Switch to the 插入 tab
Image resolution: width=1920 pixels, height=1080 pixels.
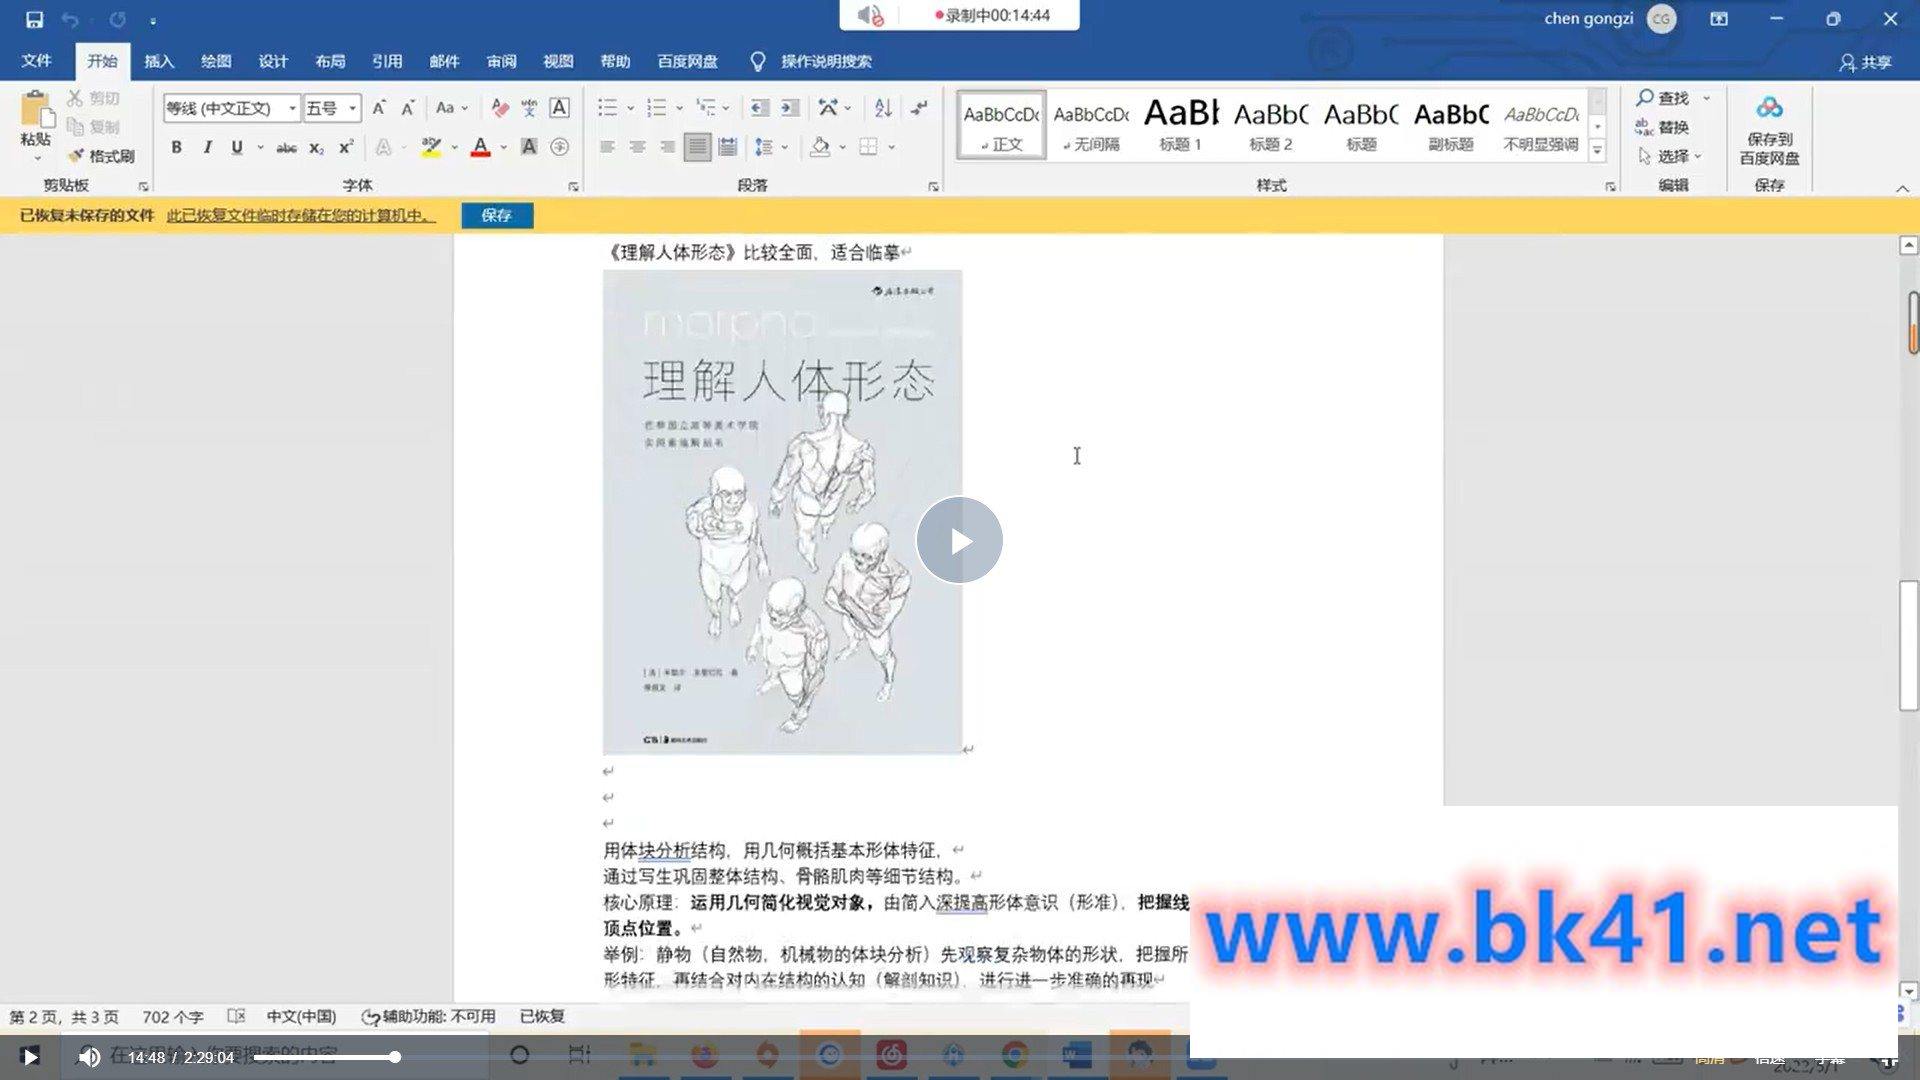pos(159,61)
